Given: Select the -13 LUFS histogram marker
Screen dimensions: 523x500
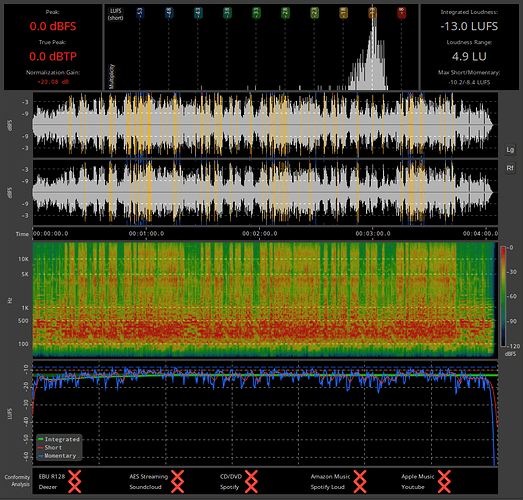Looking at the screenshot, I should [372, 13].
